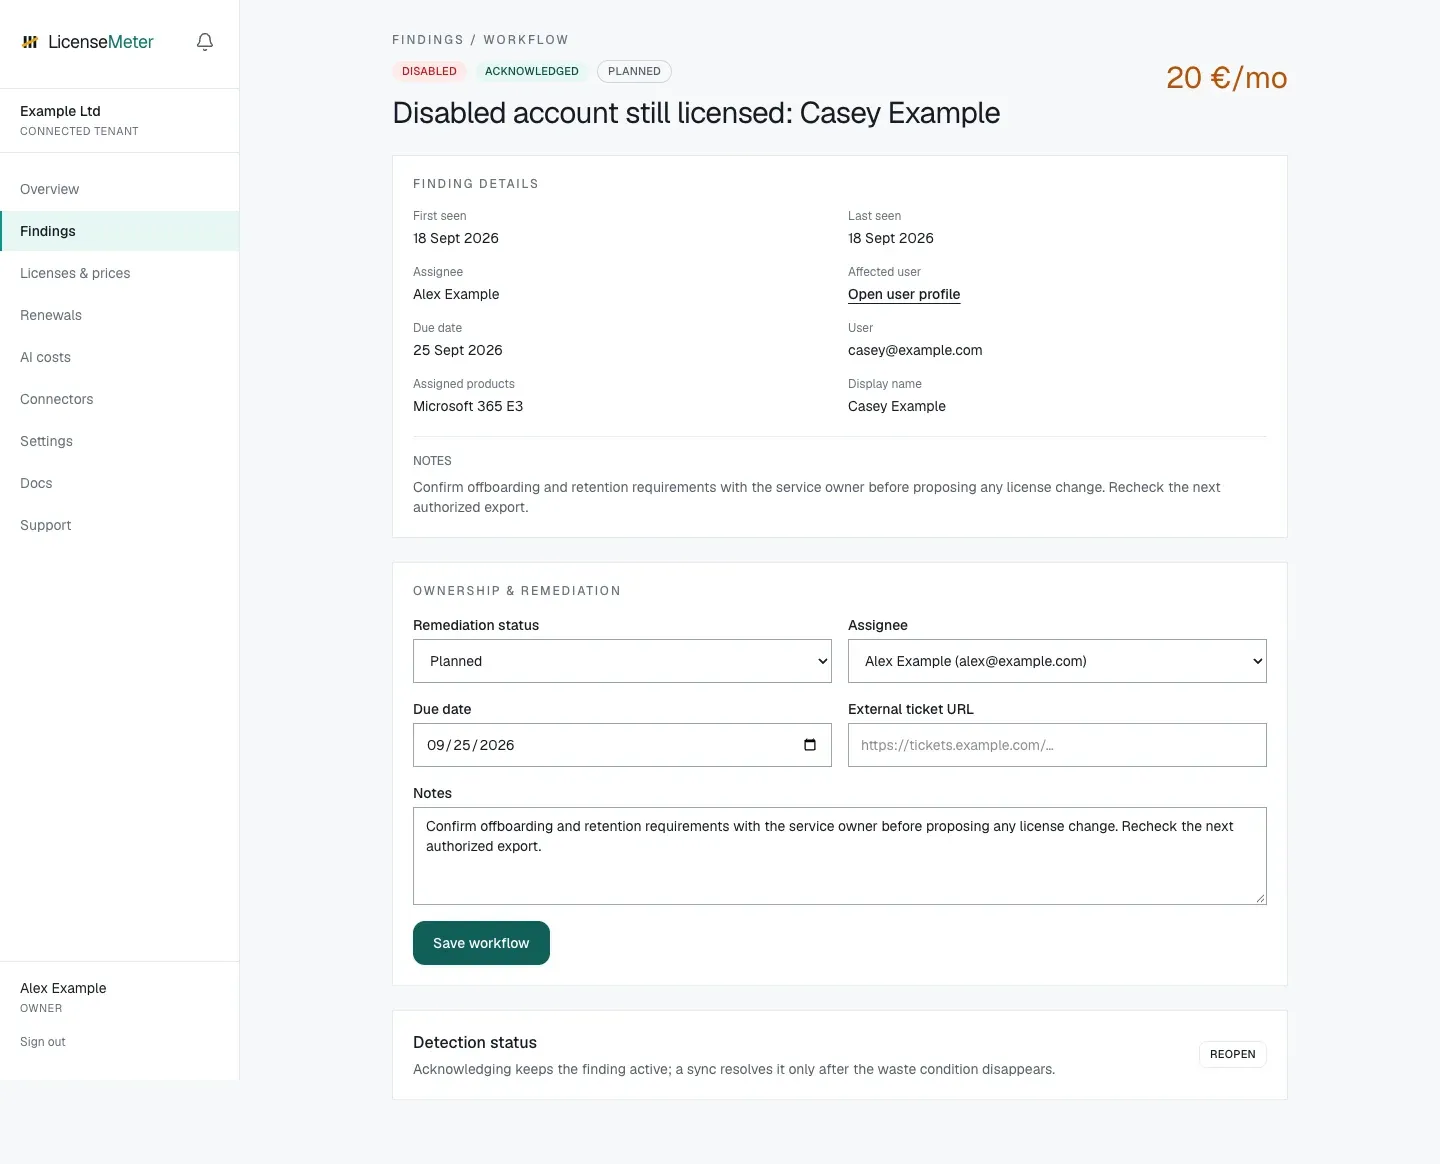Click Findings breadcrumb link
Screen dimensions: 1440x1164
[x=428, y=40]
